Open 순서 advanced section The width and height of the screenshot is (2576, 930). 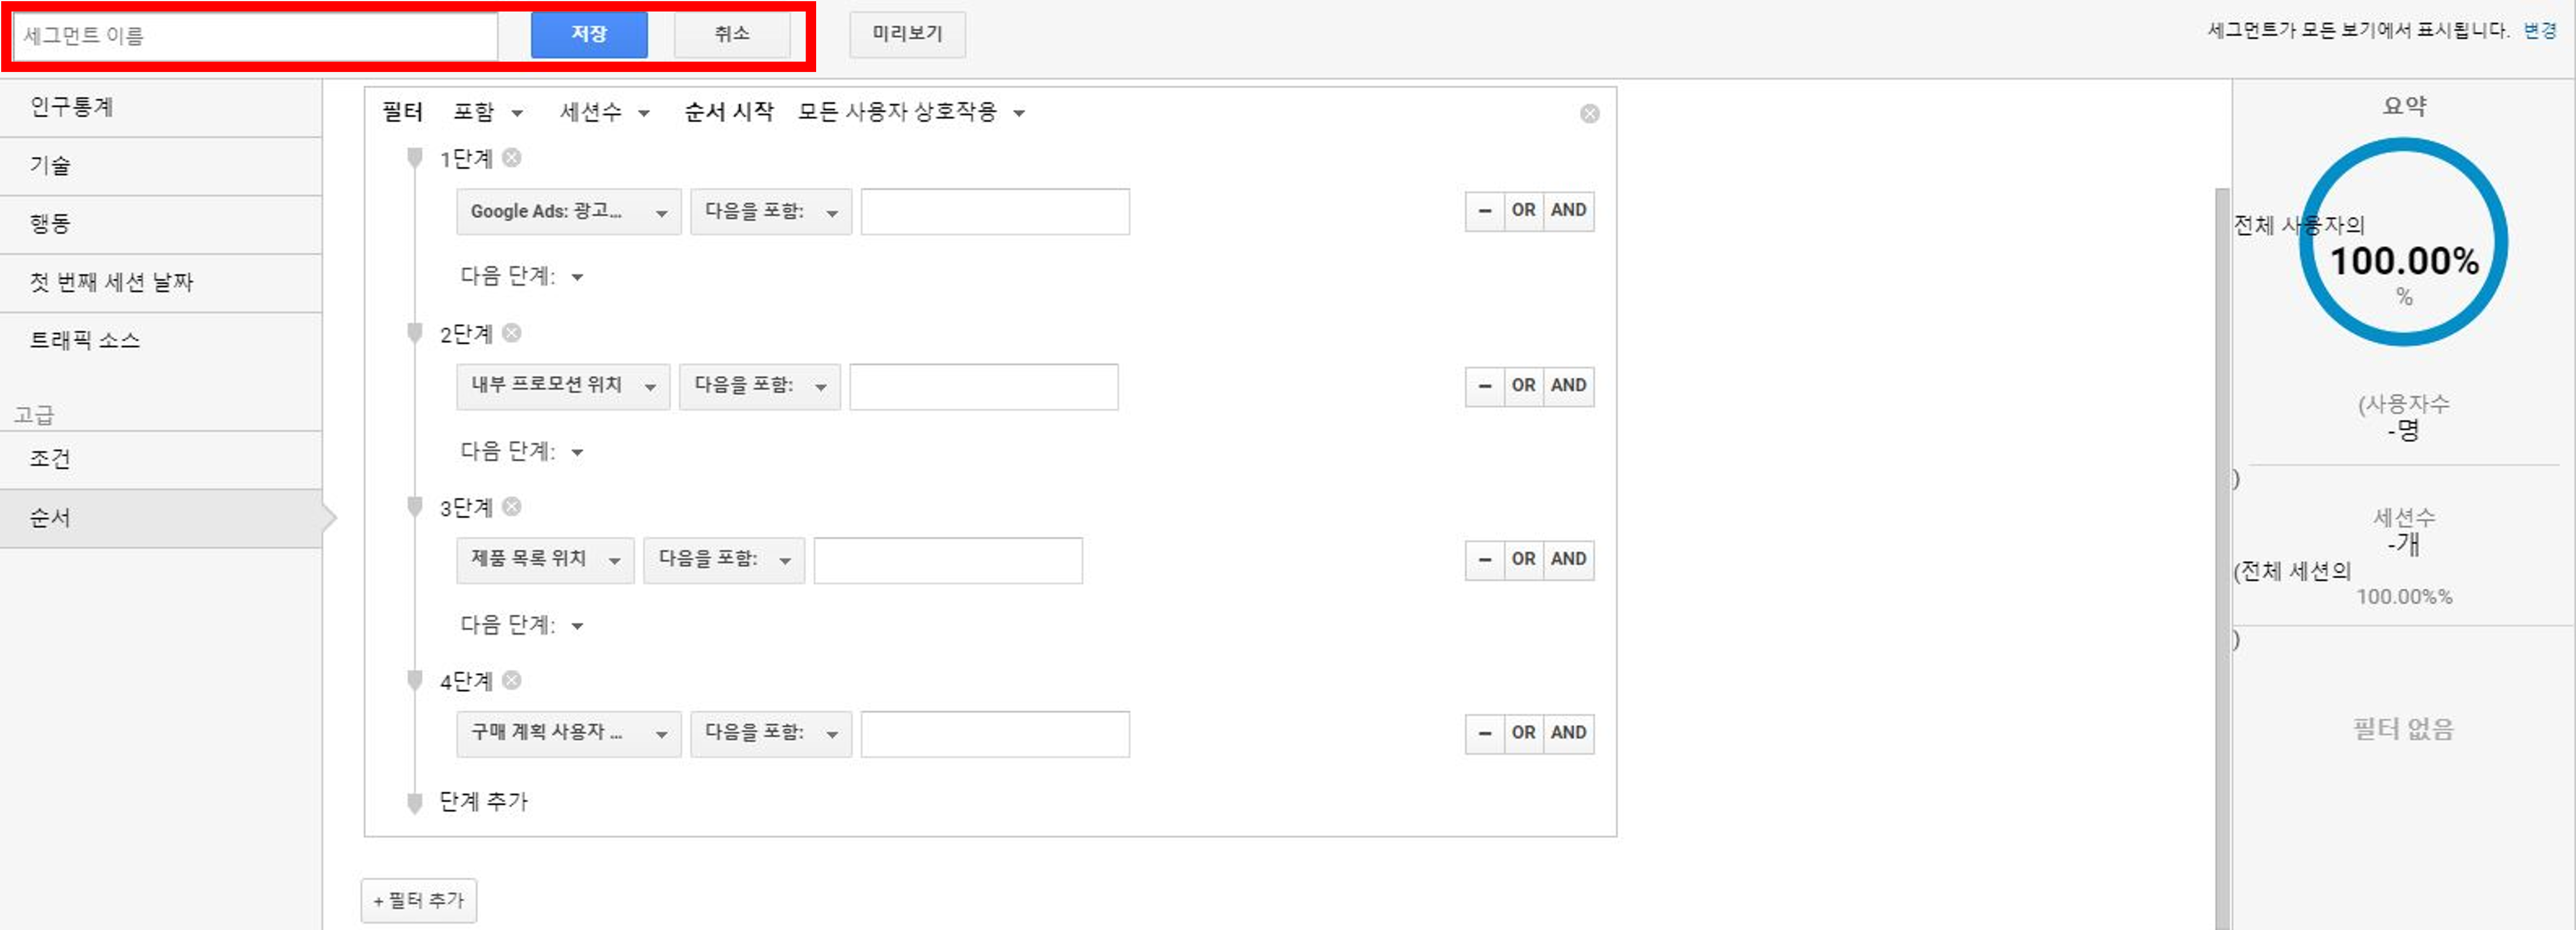point(161,518)
